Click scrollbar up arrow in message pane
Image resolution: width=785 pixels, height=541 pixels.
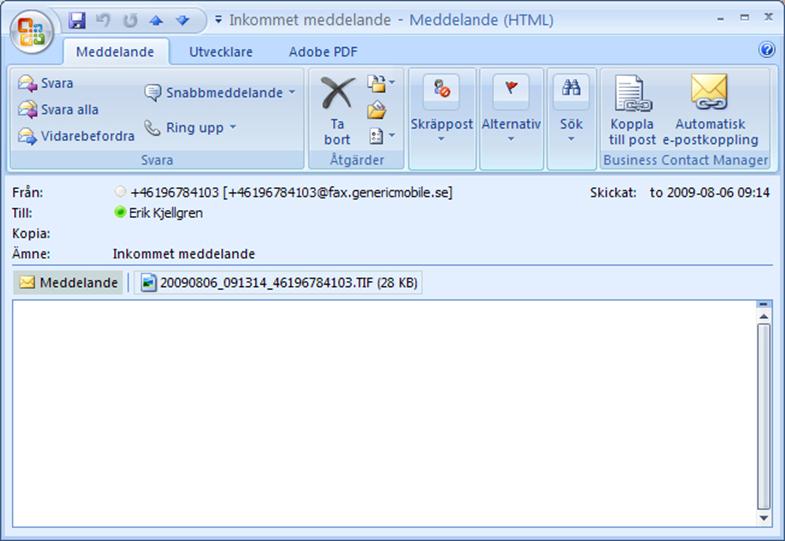763,316
